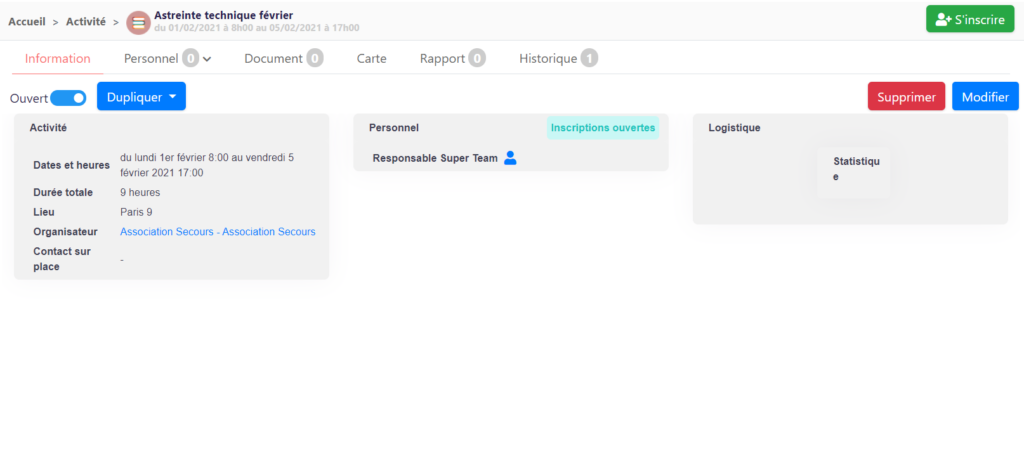Click the Historique count badge

point(589,59)
